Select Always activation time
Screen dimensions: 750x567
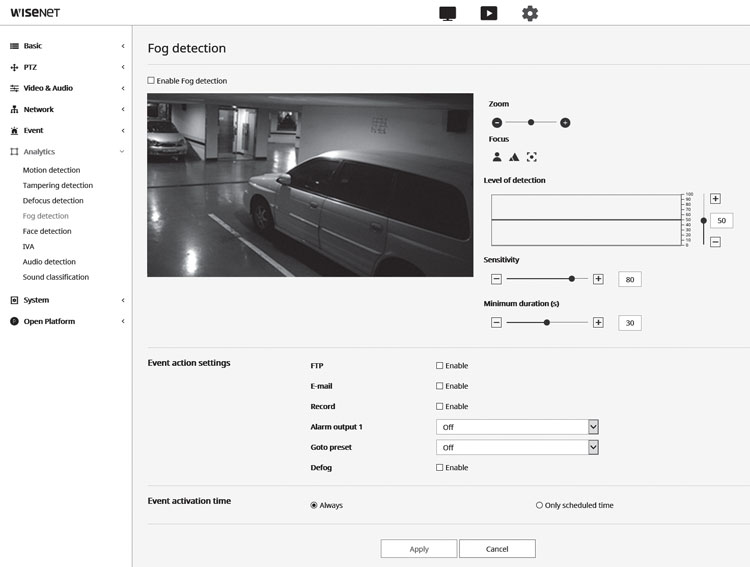click(x=314, y=505)
